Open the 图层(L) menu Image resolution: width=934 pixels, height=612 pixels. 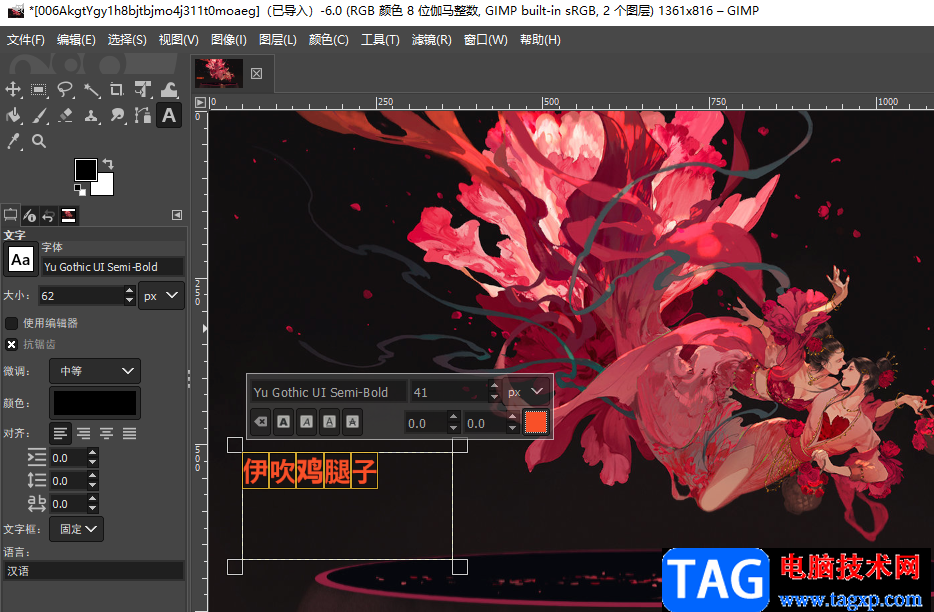click(278, 40)
